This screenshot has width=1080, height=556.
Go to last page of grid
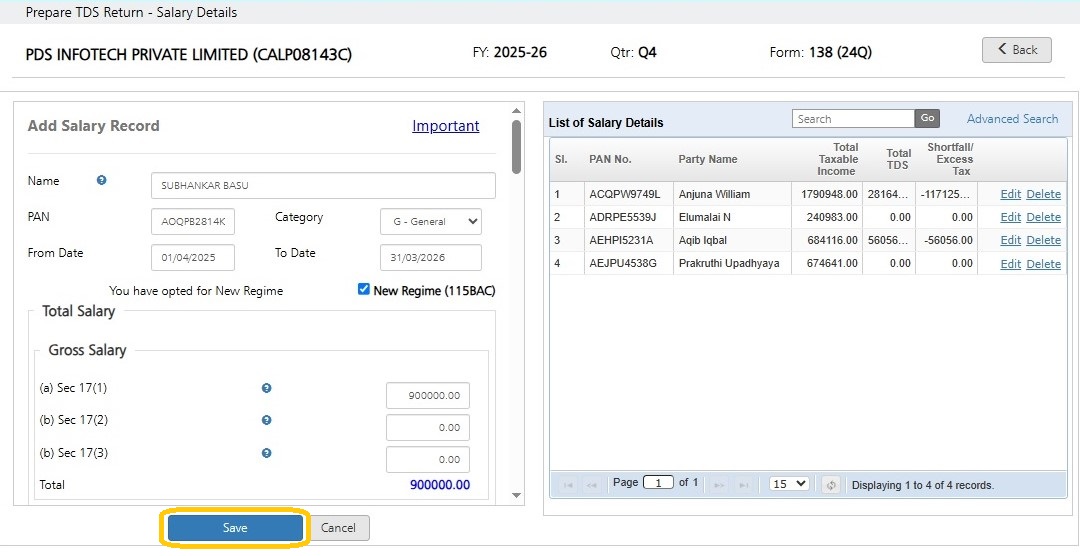[744, 485]
